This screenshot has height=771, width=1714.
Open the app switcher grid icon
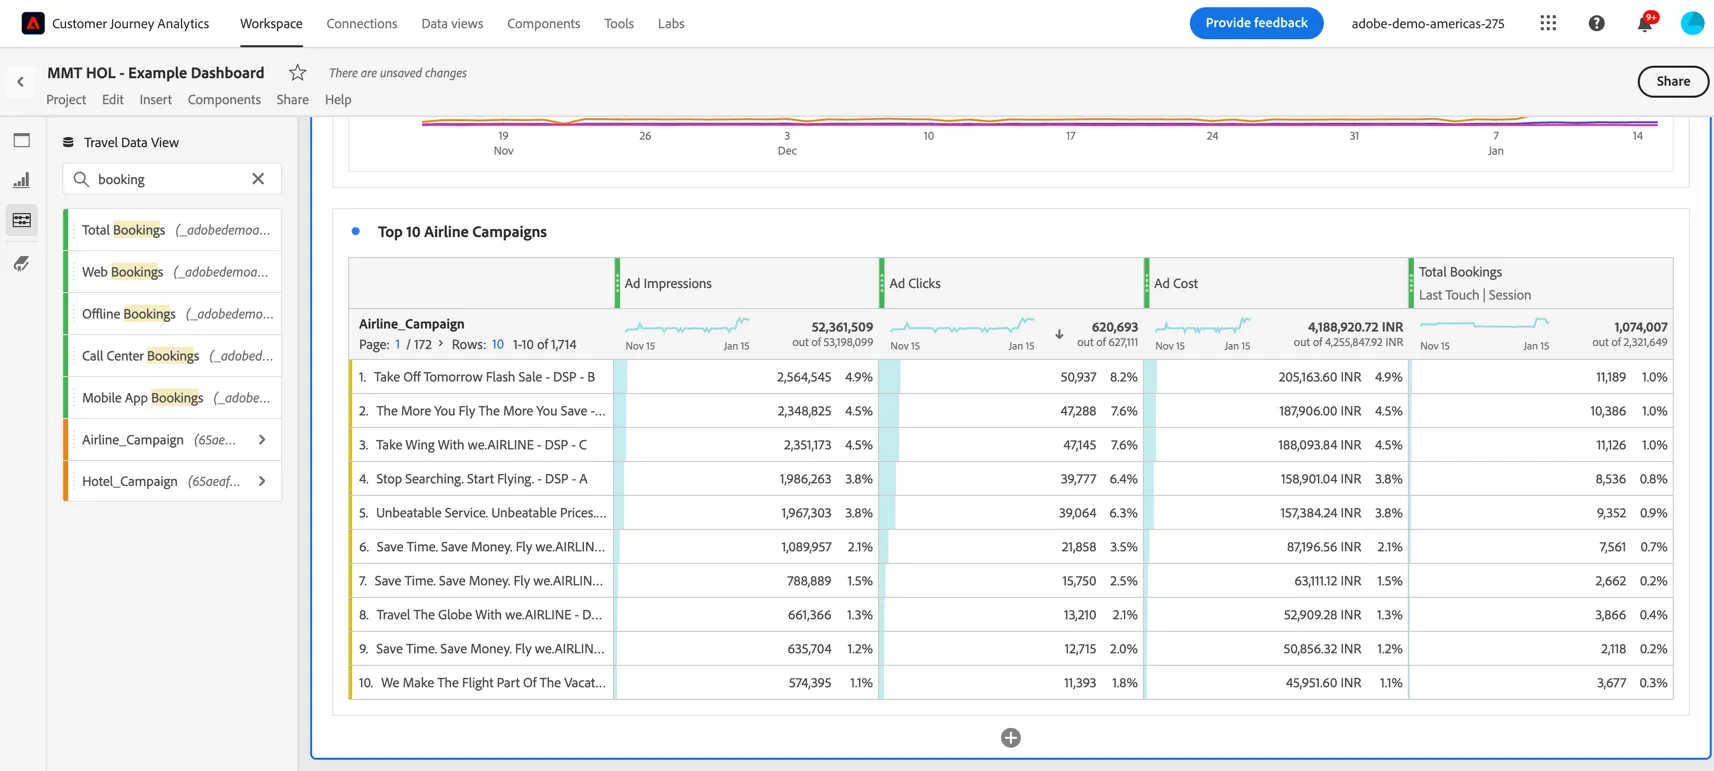click(x=1548, y=23)
